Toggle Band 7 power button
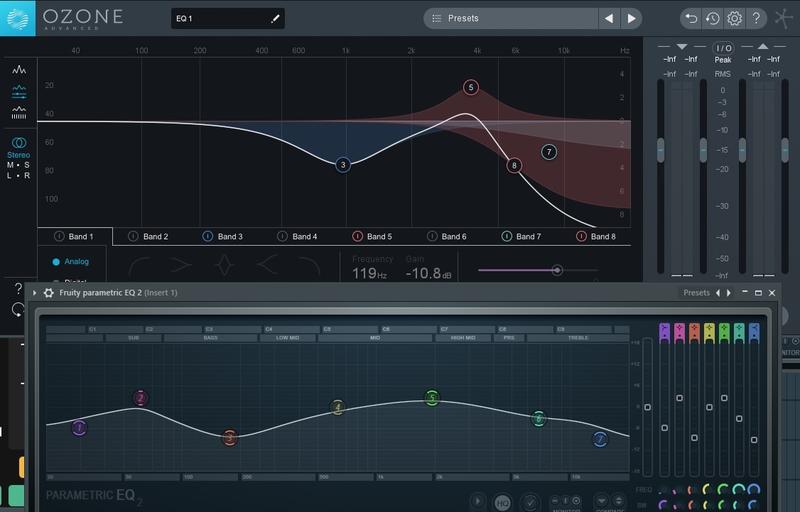The width and height of the screenshot is (800, 512). click(507, 236)
